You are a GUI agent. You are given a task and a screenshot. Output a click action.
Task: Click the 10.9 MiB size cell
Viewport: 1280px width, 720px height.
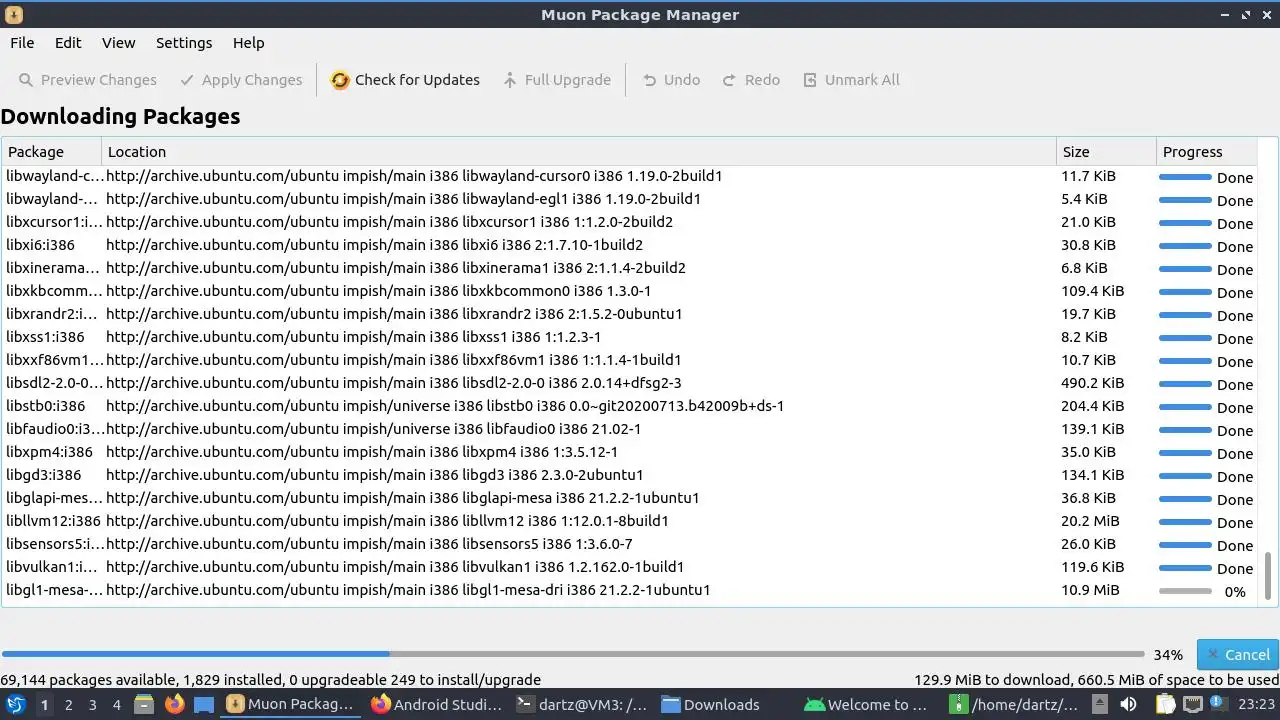click(1090, 590)
